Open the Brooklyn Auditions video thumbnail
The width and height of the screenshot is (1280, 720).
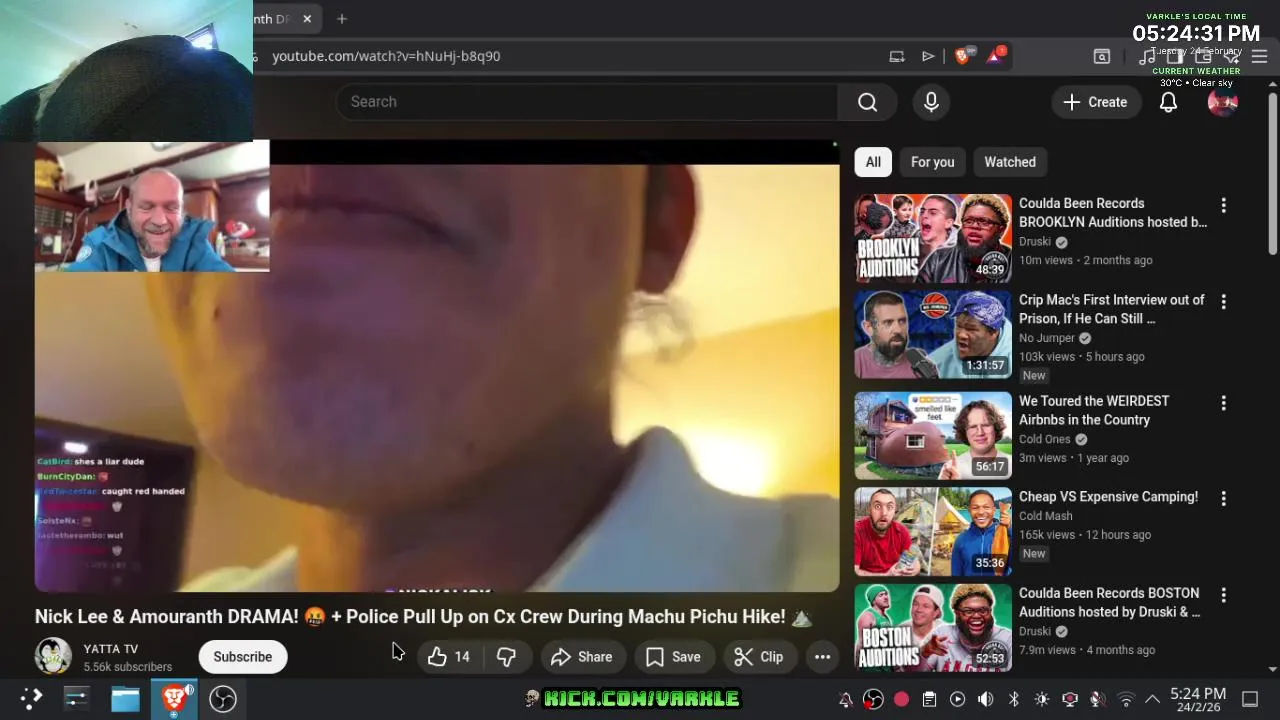933,238
